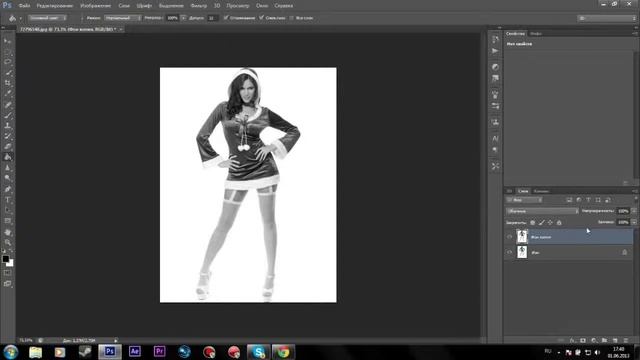Select the Quick Selection tool
Image resolution: width=640 pixels, height=360 pixels.
(x=7, y=73)
